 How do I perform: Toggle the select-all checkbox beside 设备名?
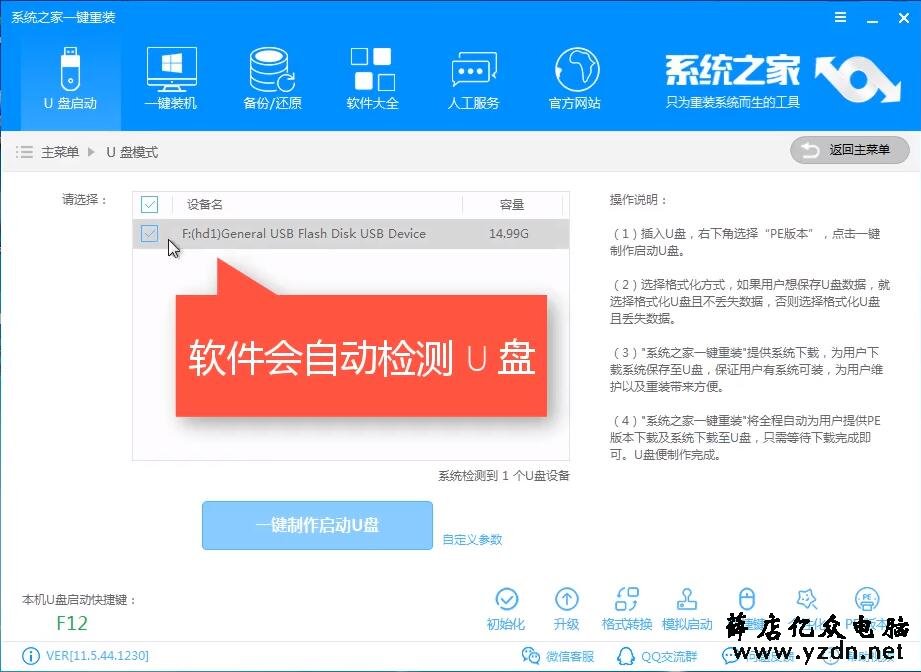(x=150, y=204)
